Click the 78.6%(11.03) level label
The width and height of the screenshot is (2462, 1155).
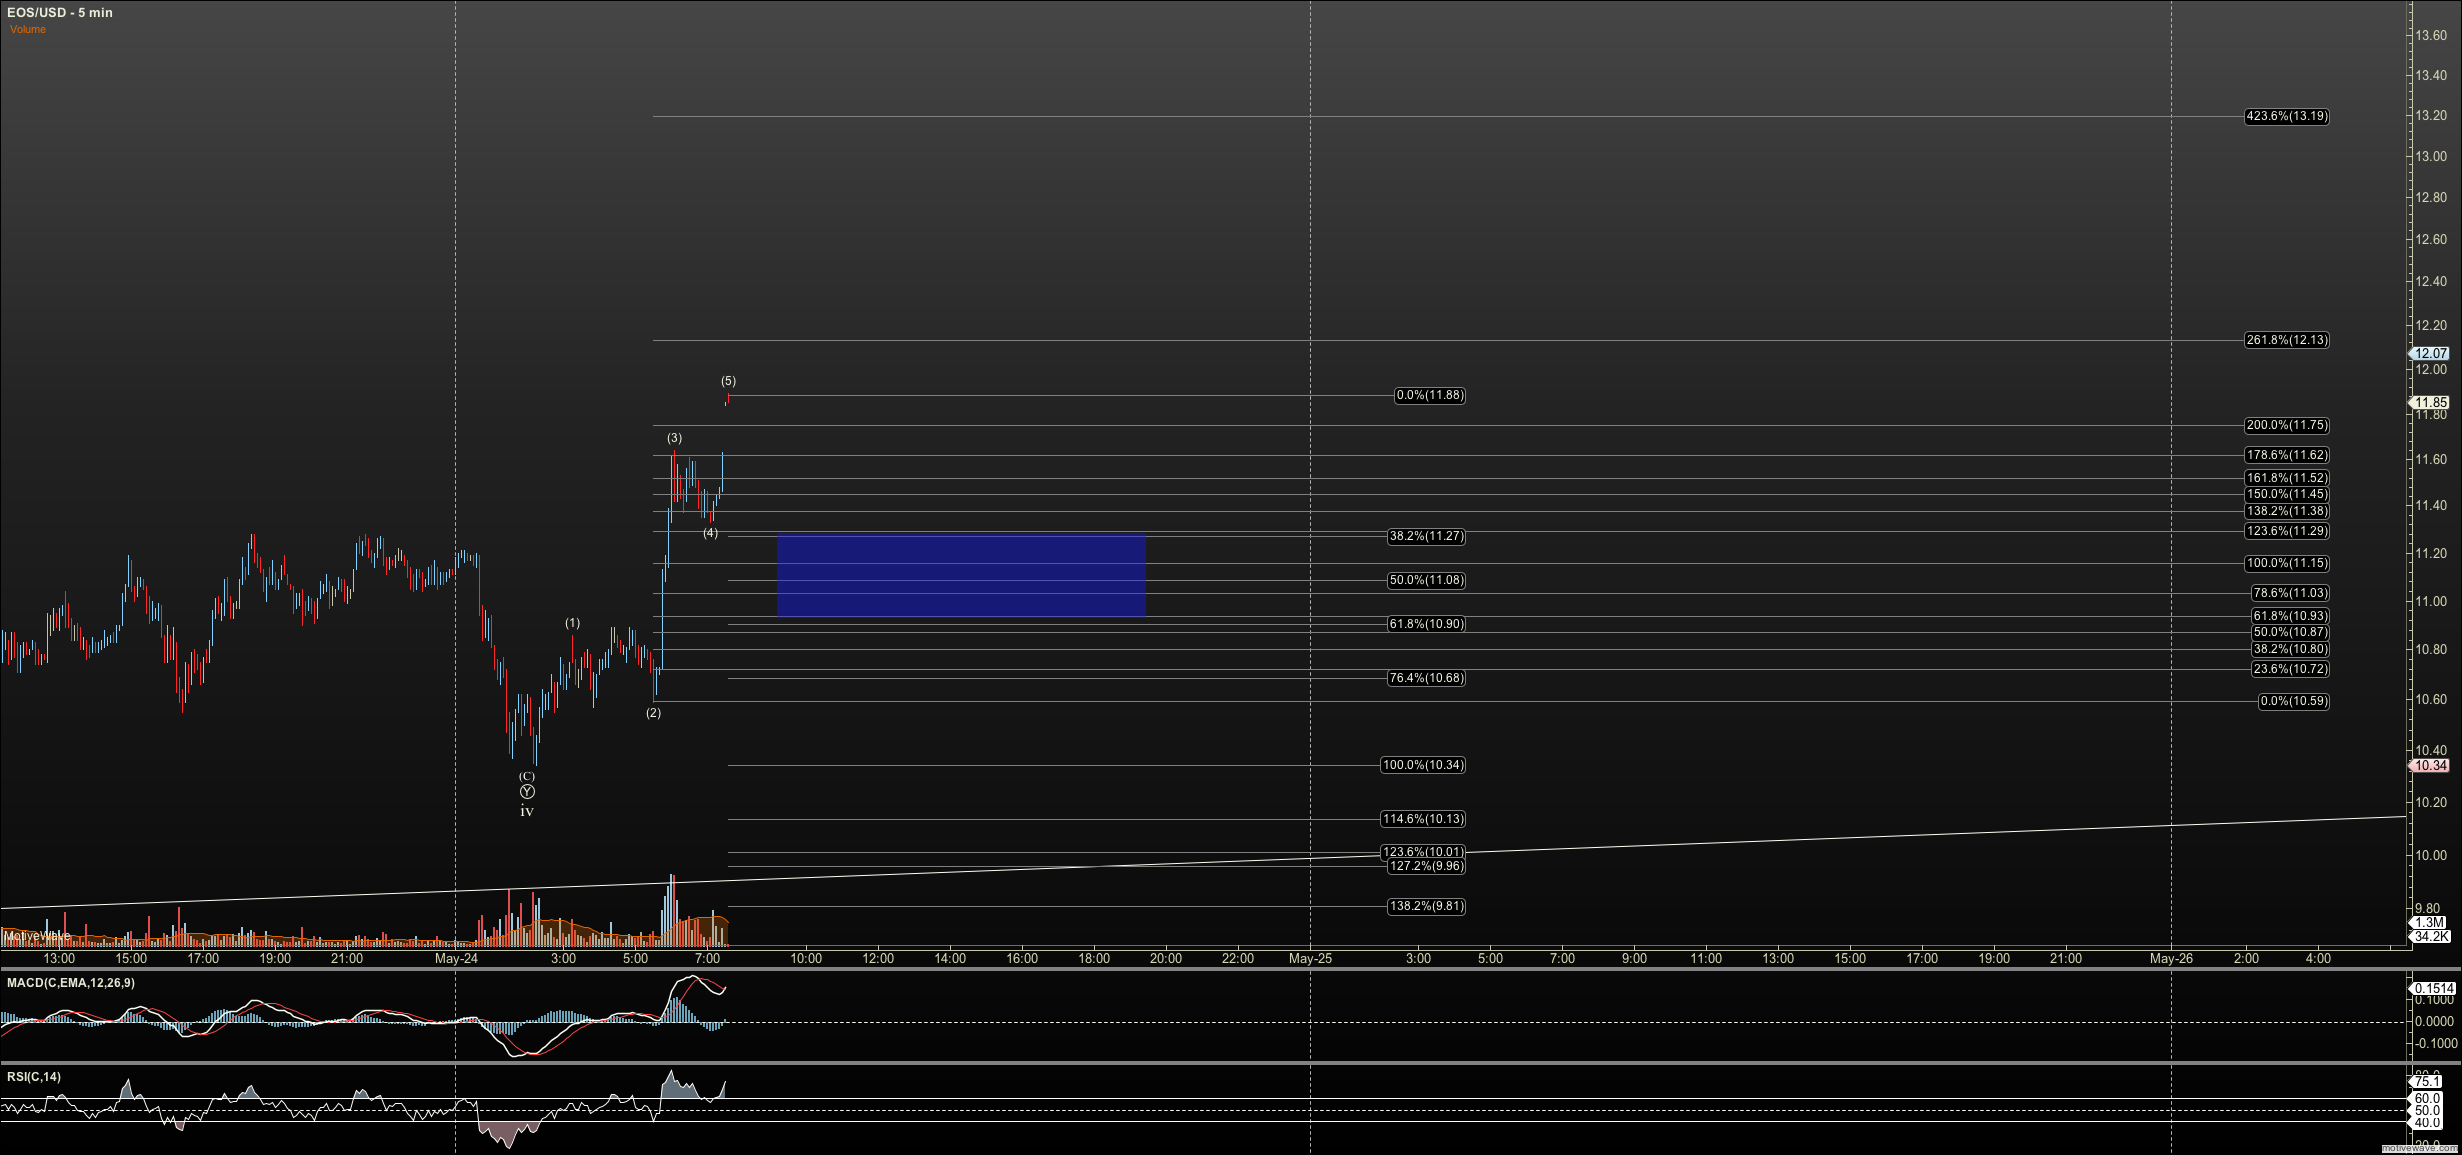point(2290,593)
